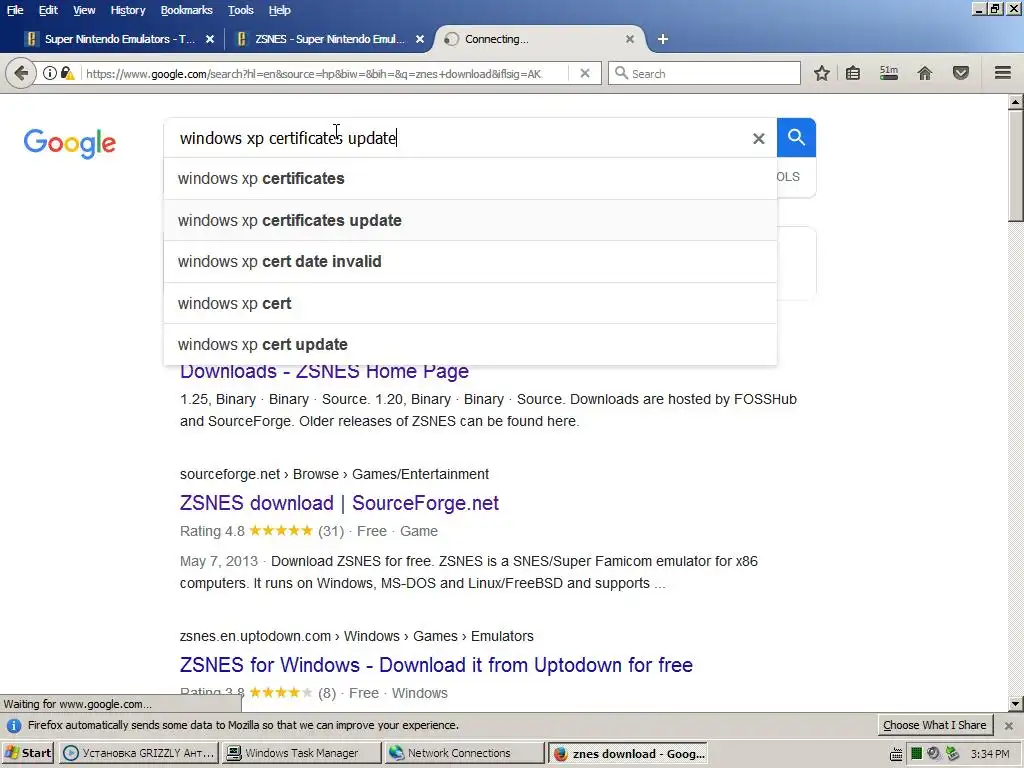Open the Edit menu
The width and height of the screenshot is (1024, 768).
click(48, 10)
